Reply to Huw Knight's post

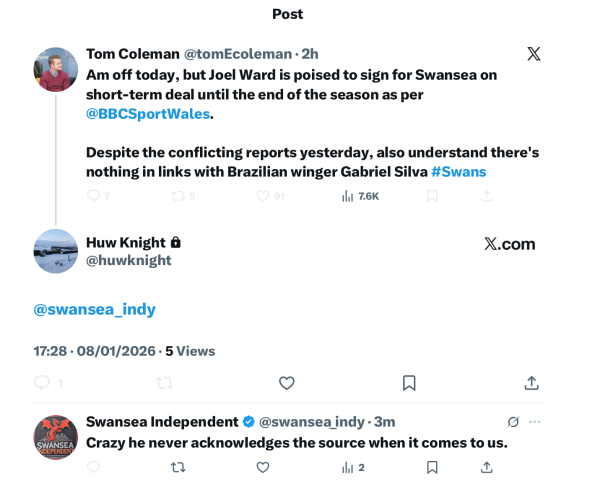[x=42, y=383]
